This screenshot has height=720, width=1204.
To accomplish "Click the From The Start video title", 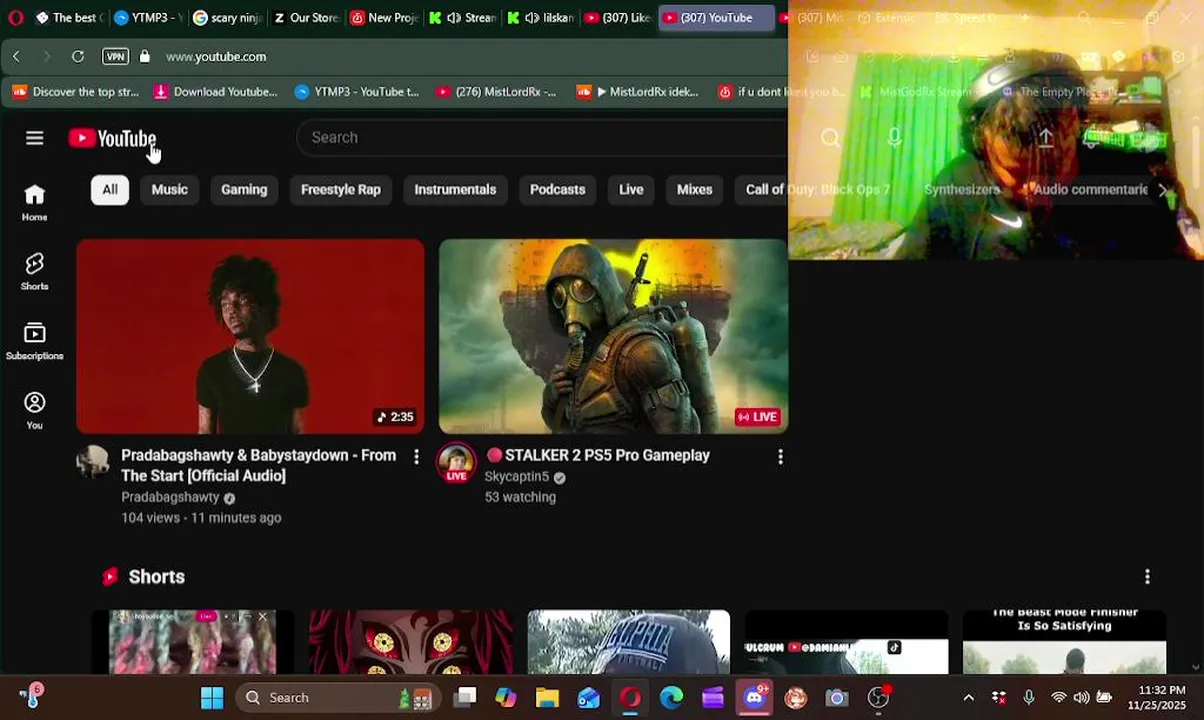I will tap(259, 465).
